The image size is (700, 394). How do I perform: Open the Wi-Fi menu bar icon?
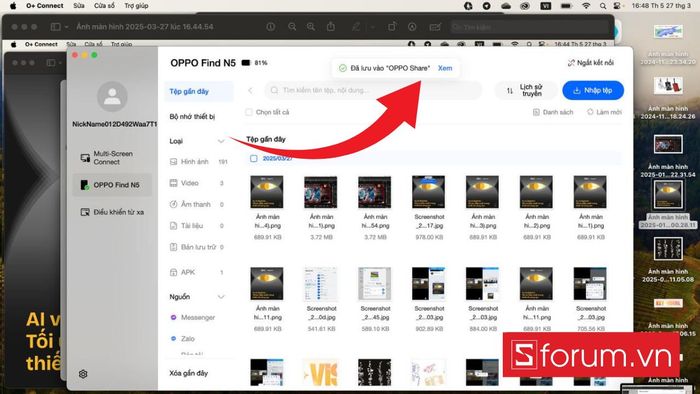[x=586, y=6]
